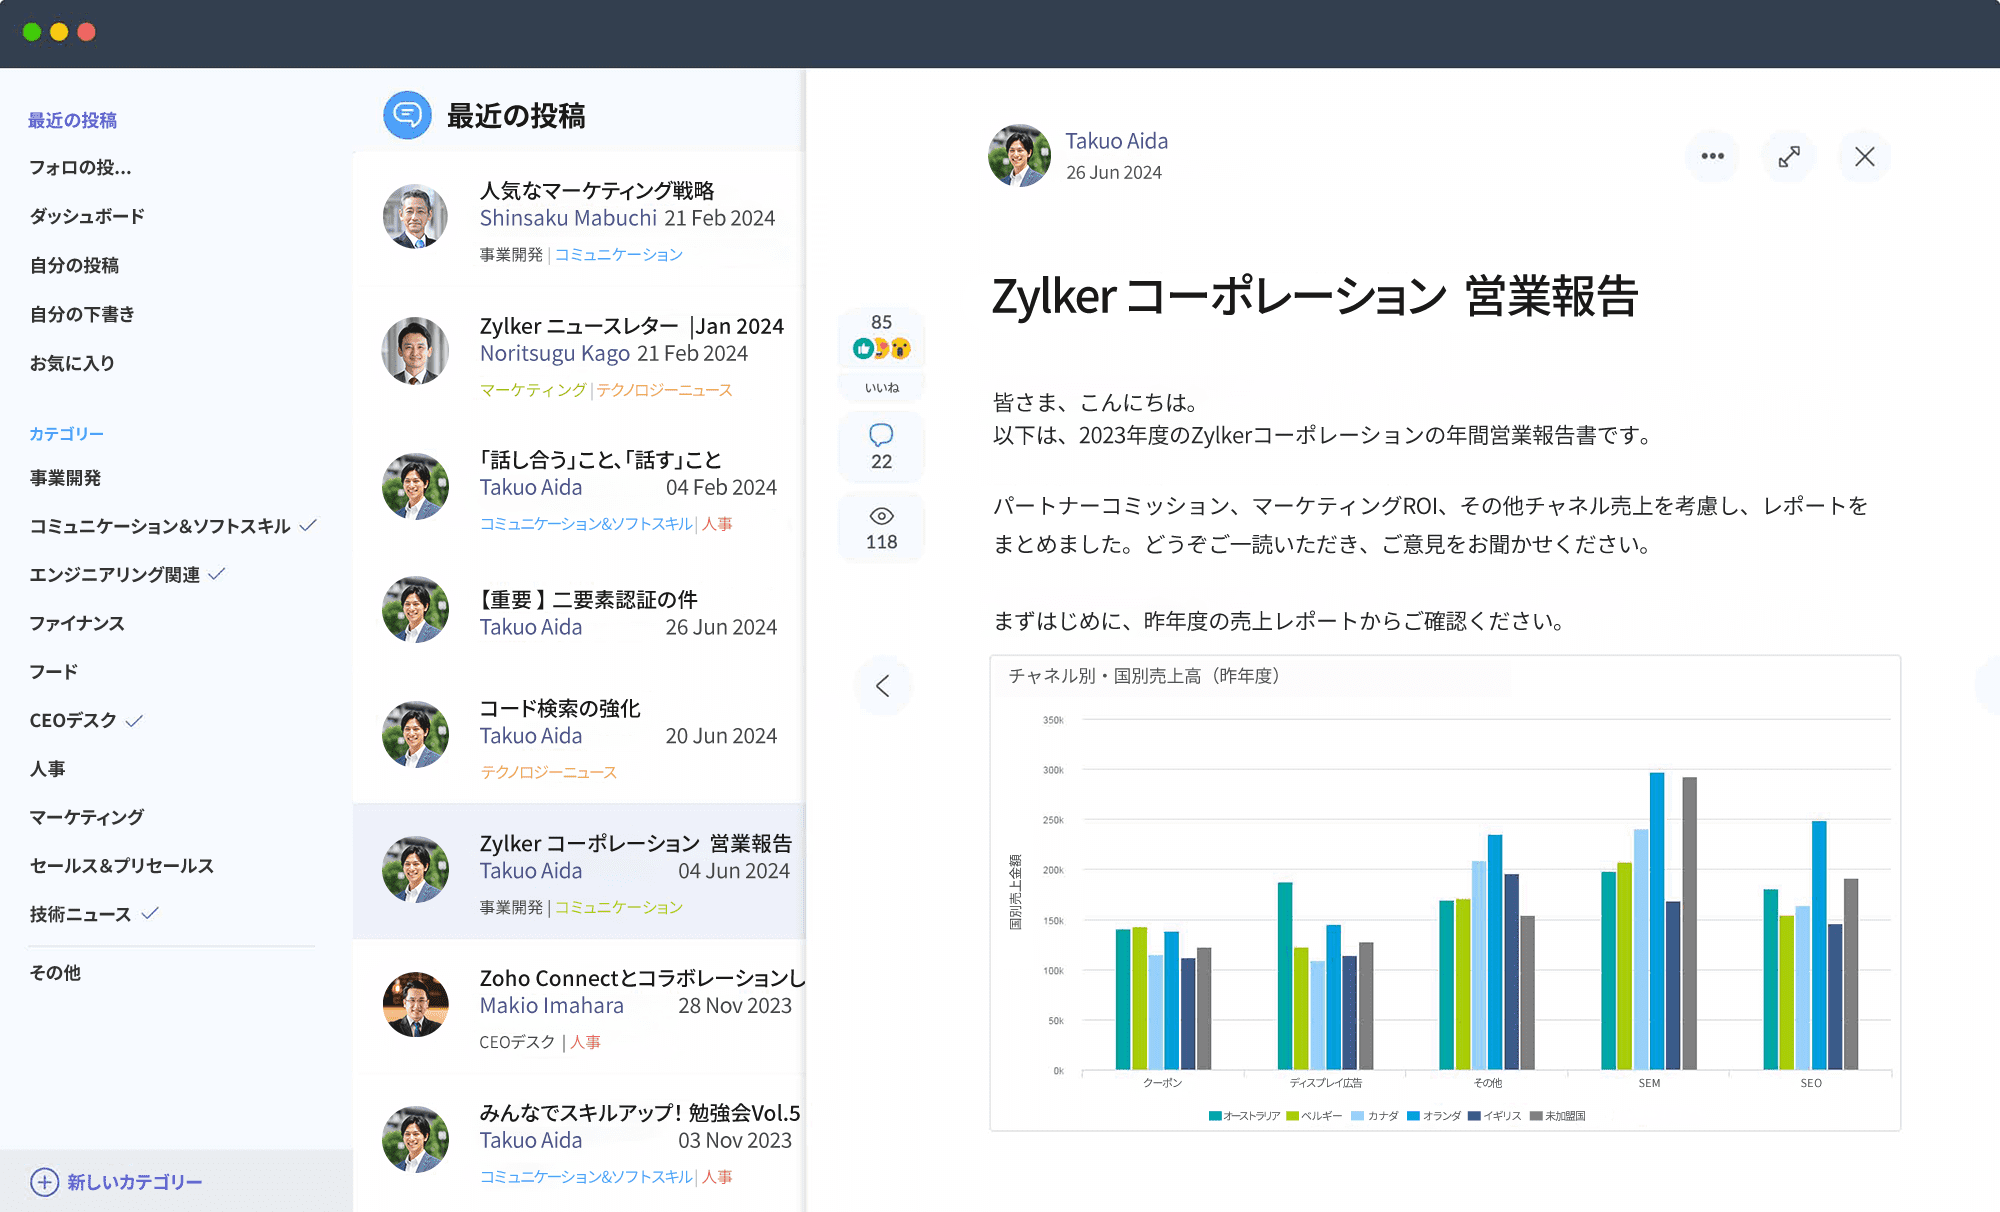Expand the その他 section in sidebar

(x=55, y=972)
